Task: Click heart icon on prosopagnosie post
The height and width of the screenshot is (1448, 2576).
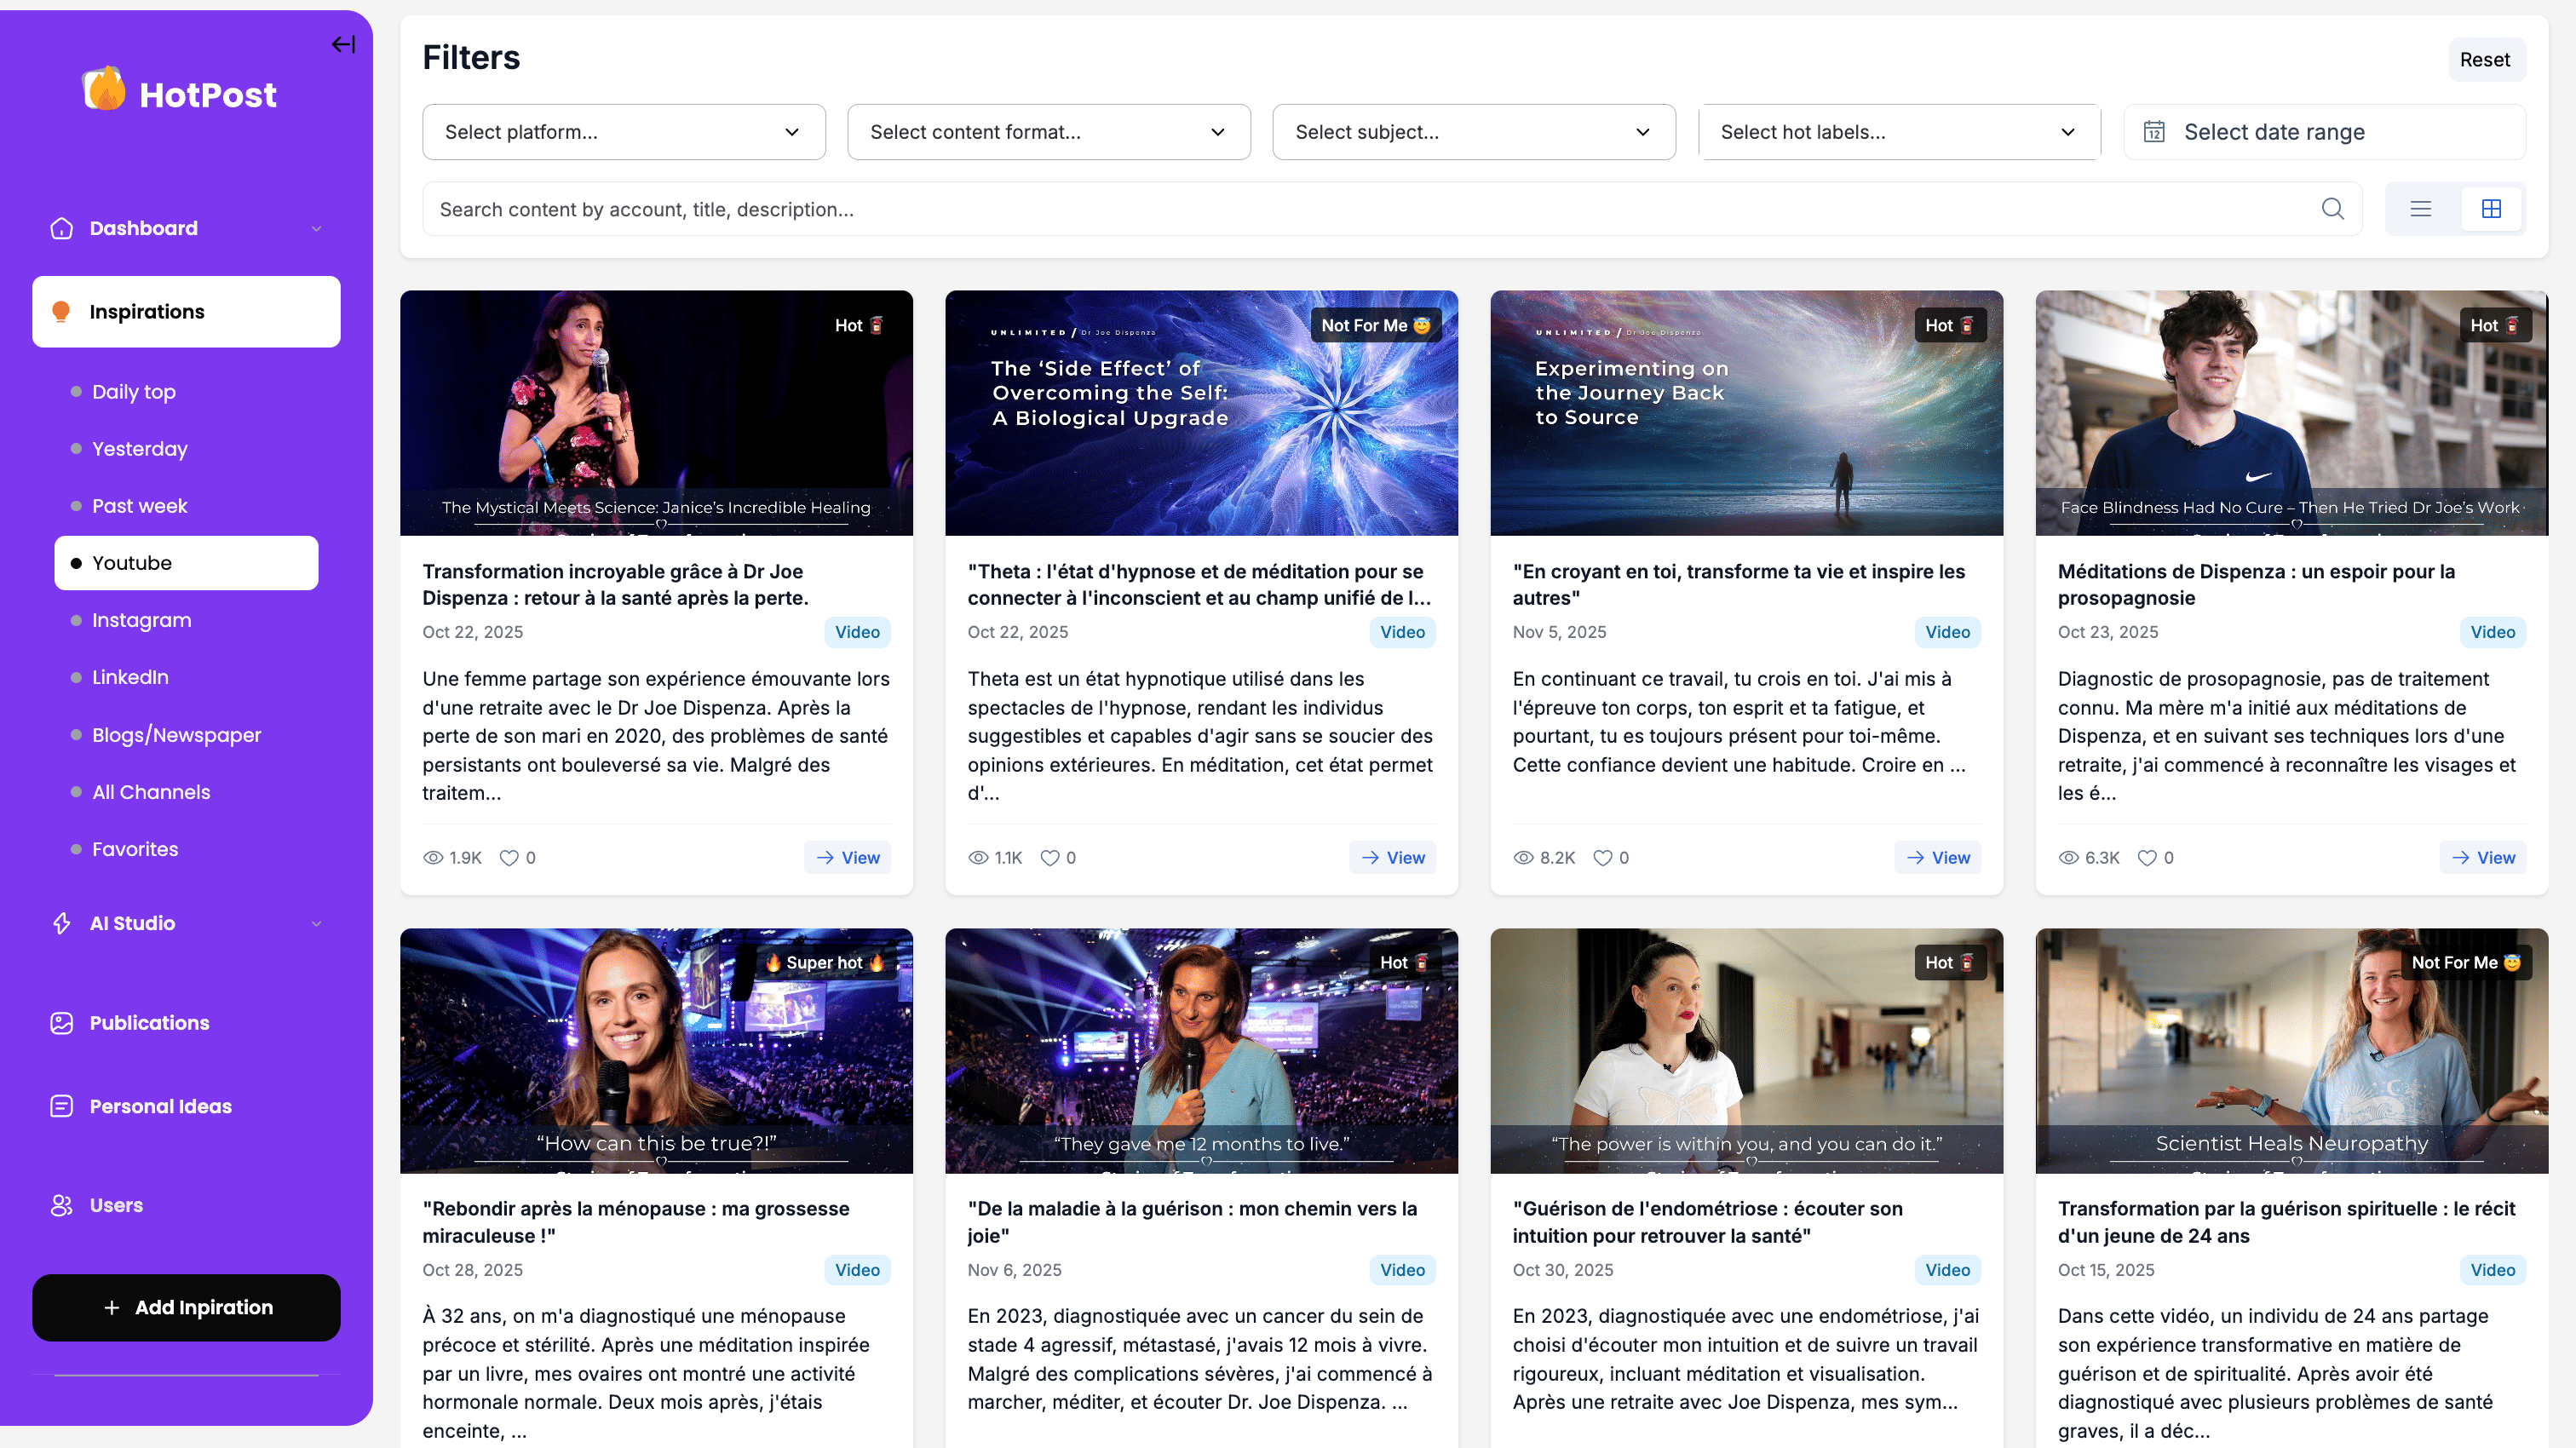Action: [2146, 858]
